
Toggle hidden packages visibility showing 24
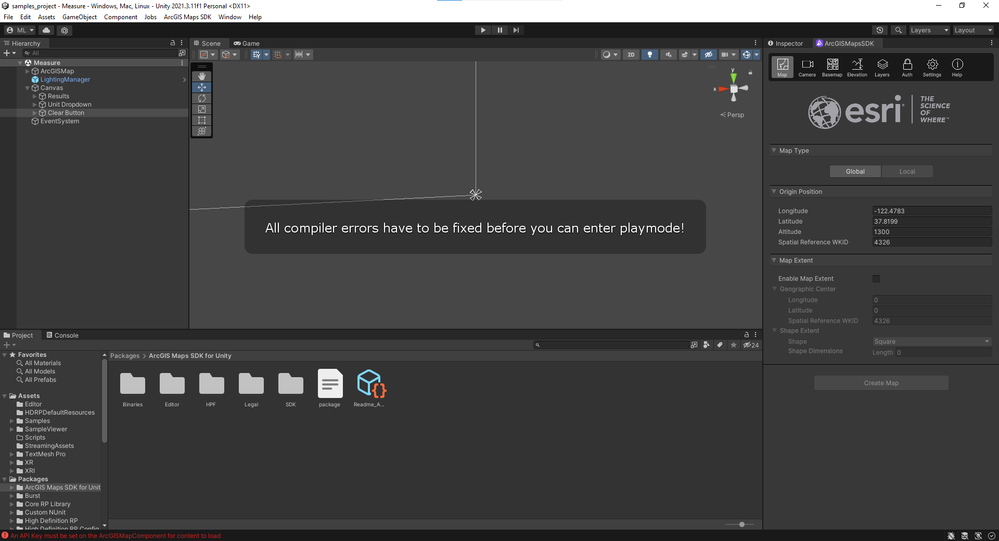[x=751, y=345]
